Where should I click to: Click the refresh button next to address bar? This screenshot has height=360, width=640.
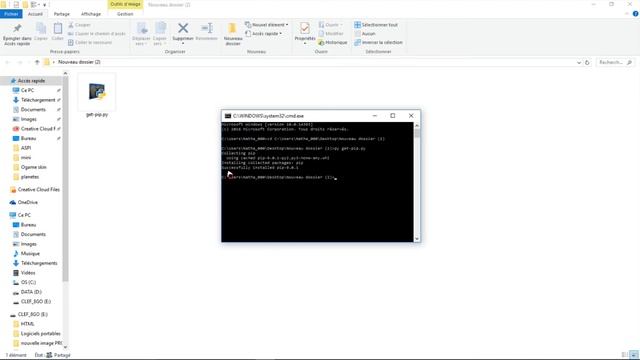pyautogui.click(x=587, y=62)
